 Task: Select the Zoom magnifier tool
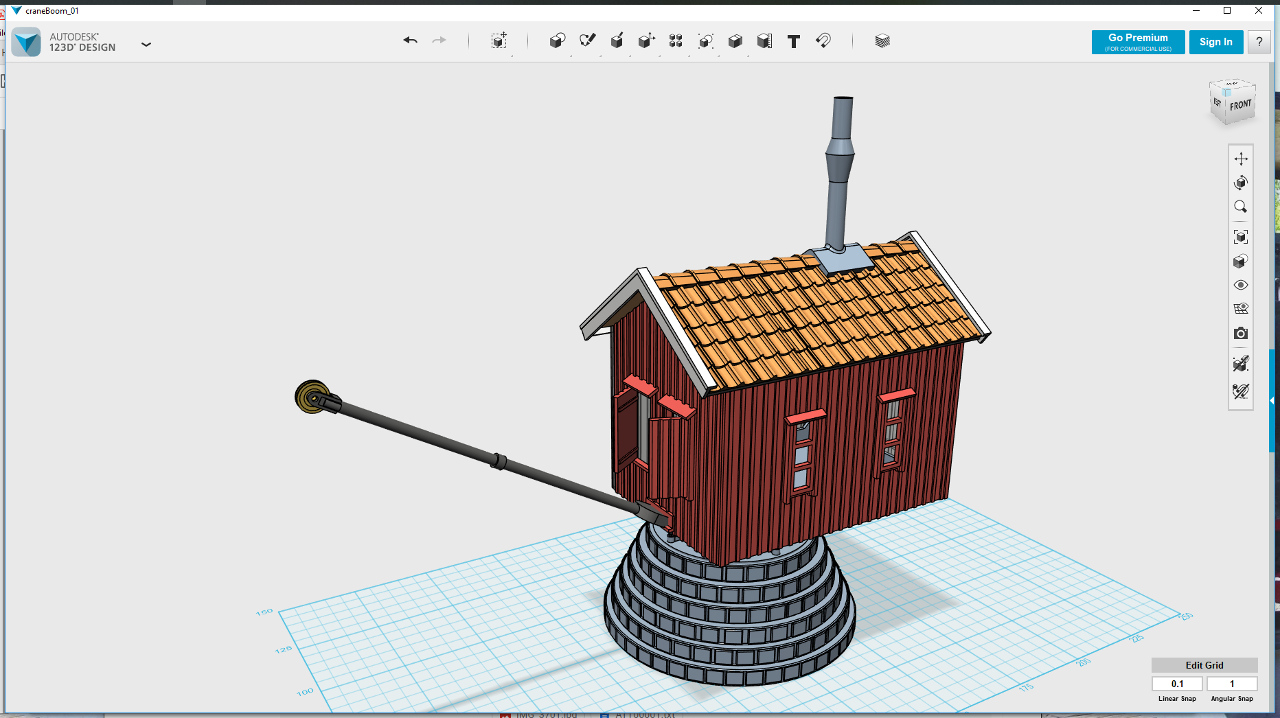(1241, 207)
